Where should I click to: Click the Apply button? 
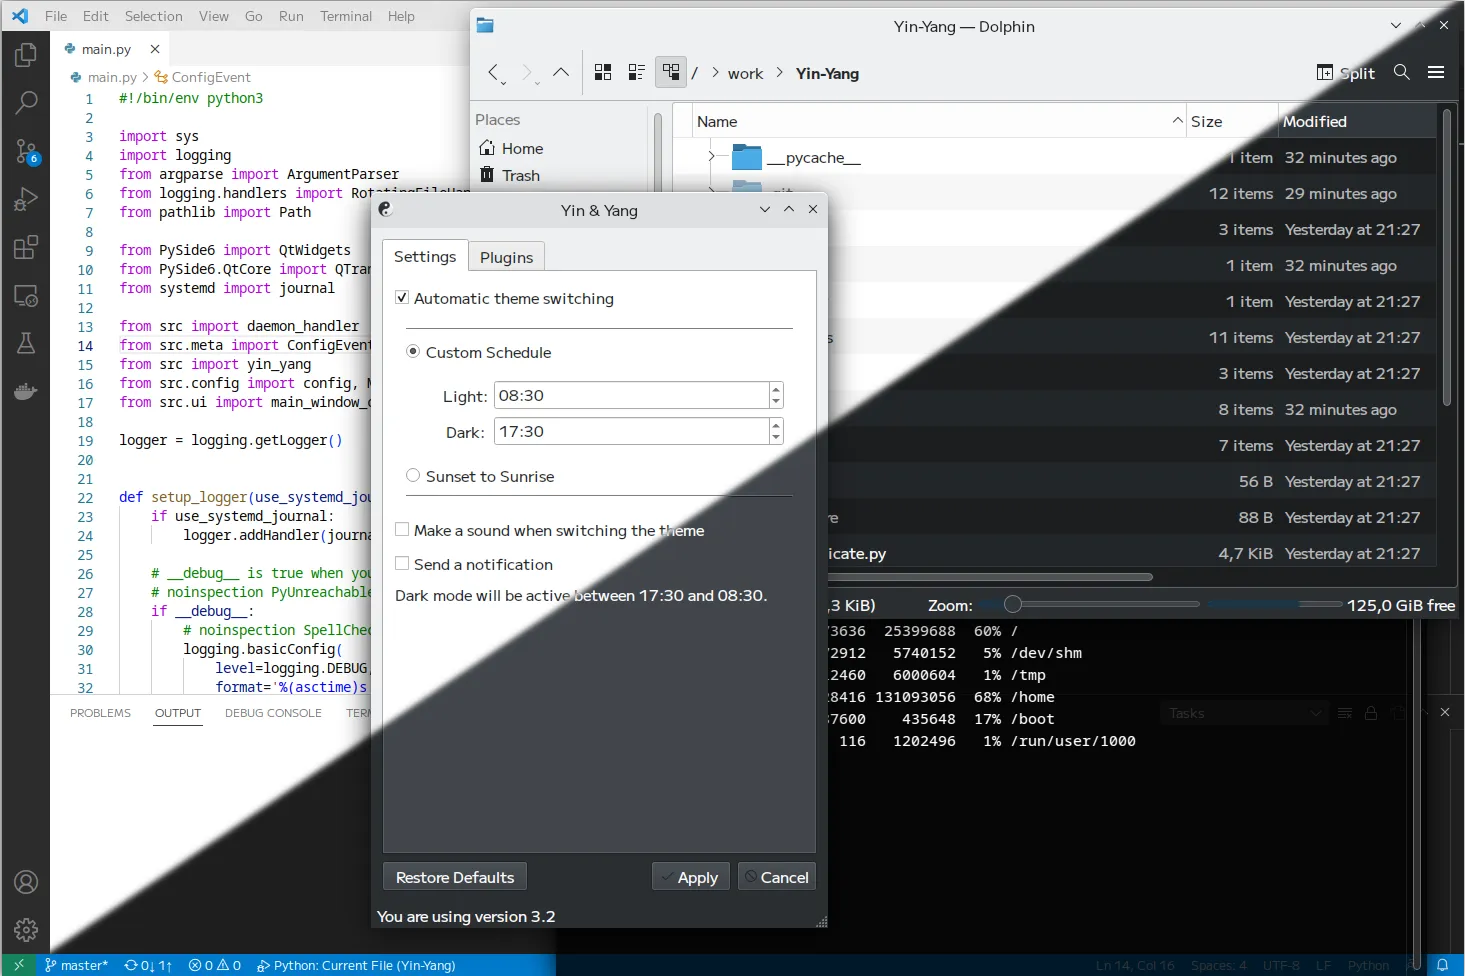690,877
